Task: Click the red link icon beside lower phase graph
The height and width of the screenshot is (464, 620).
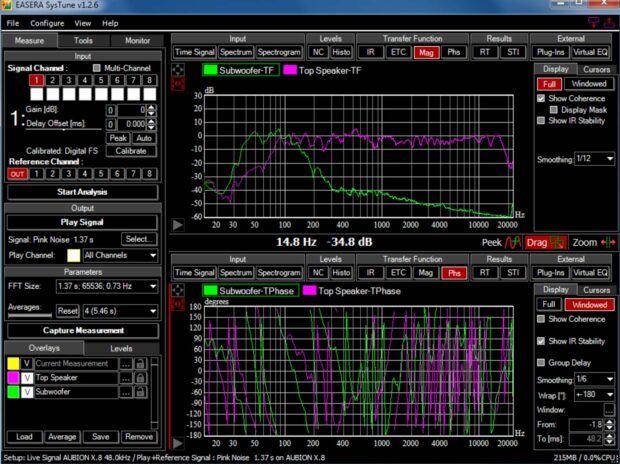Action: tap(178, 304)
